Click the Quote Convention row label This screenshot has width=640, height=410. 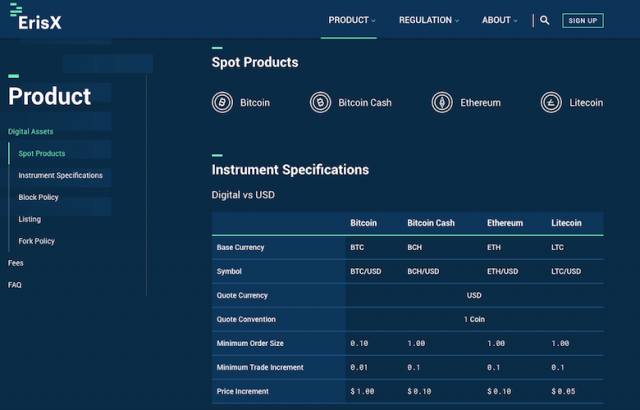pyautogui.click(x=246, y=319)
